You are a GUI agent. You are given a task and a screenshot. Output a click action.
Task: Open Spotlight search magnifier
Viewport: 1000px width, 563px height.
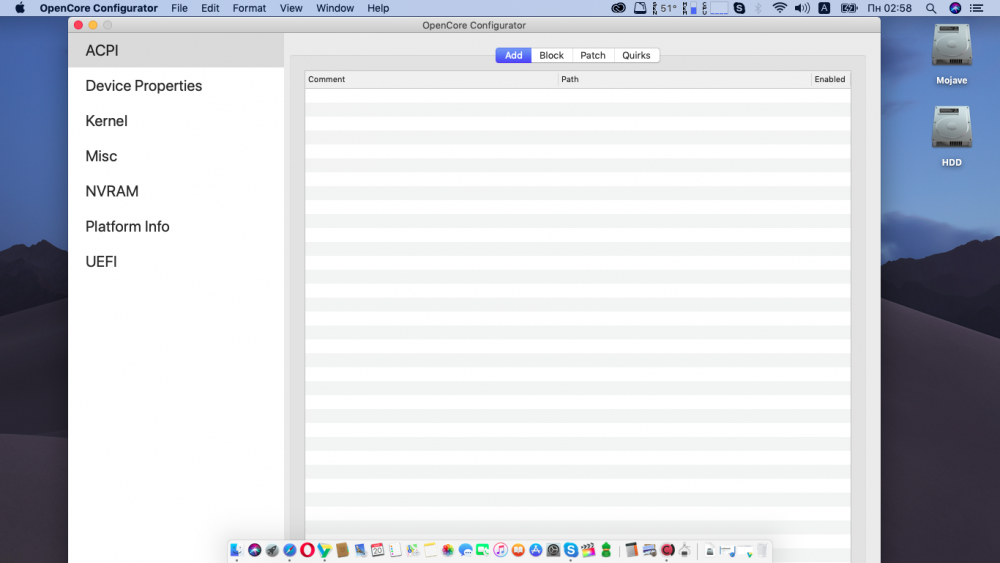(931, 8)
